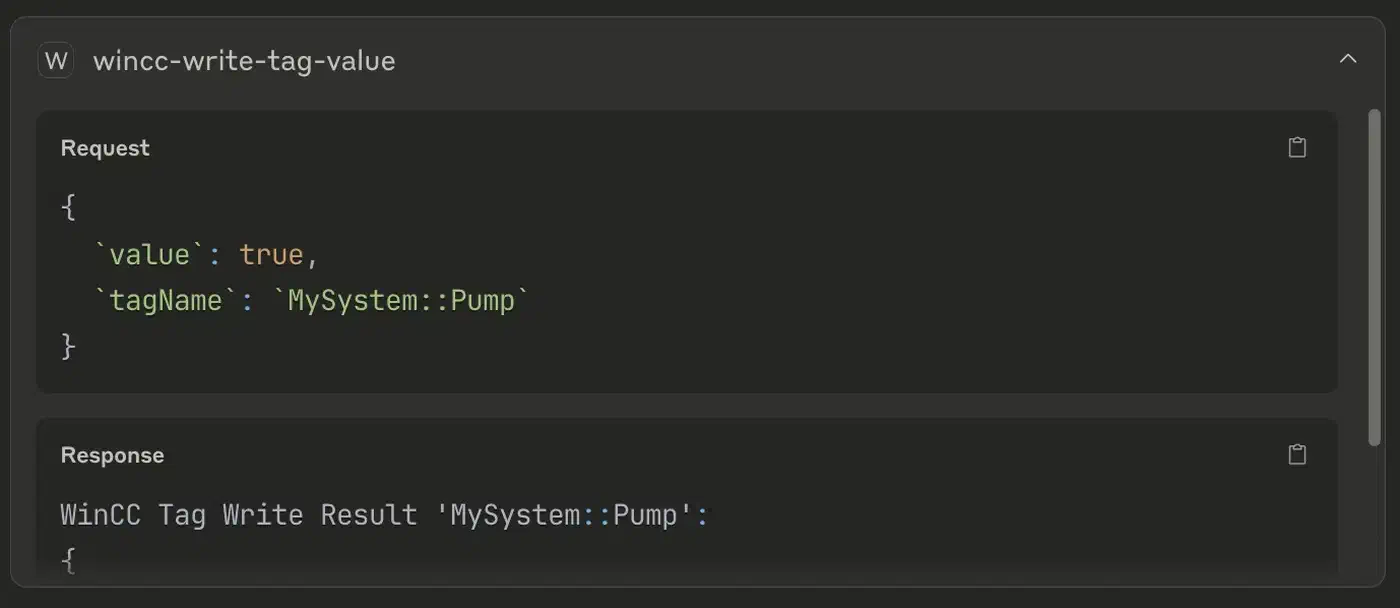1400x608 pixels.
Task: Click the Response section heading
Action: point(112,455)
